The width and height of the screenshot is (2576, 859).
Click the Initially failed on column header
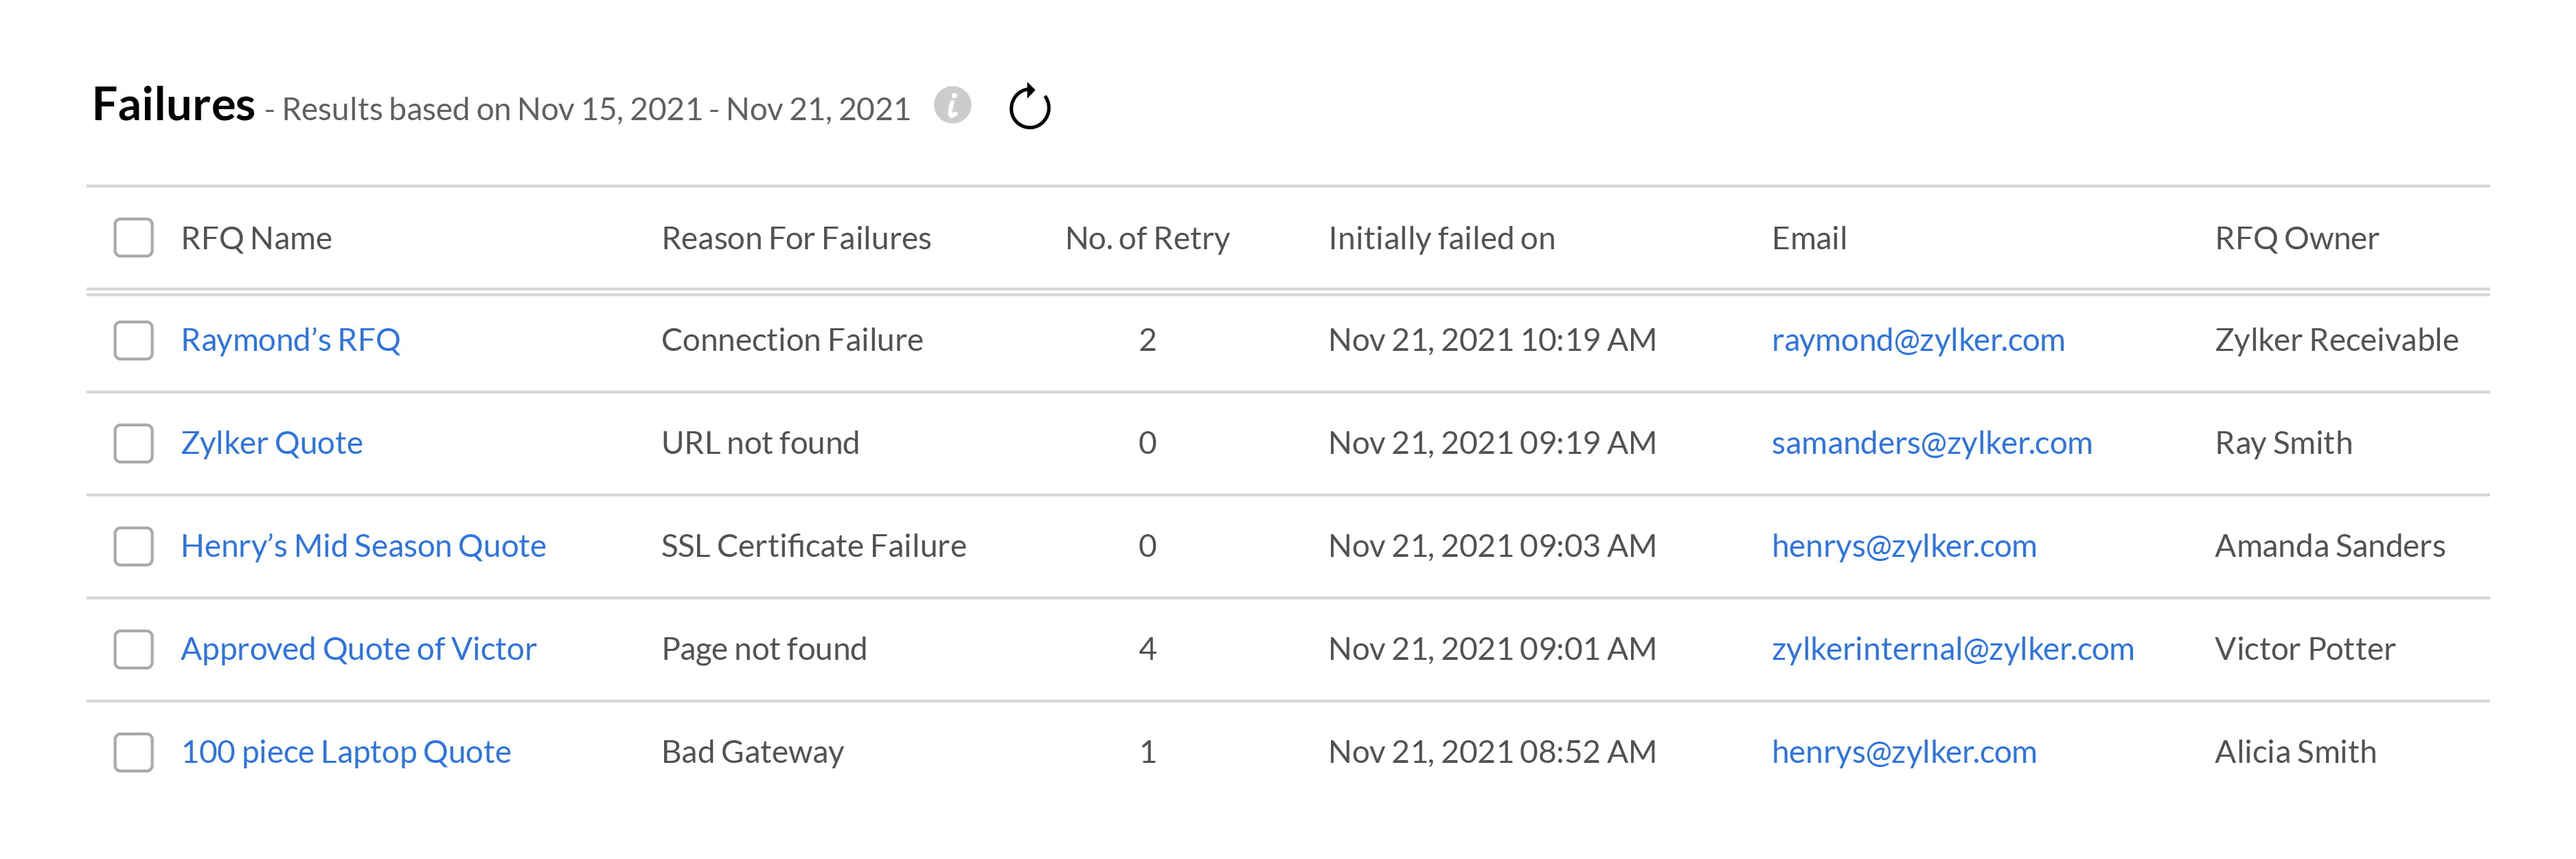[1441, 238]
